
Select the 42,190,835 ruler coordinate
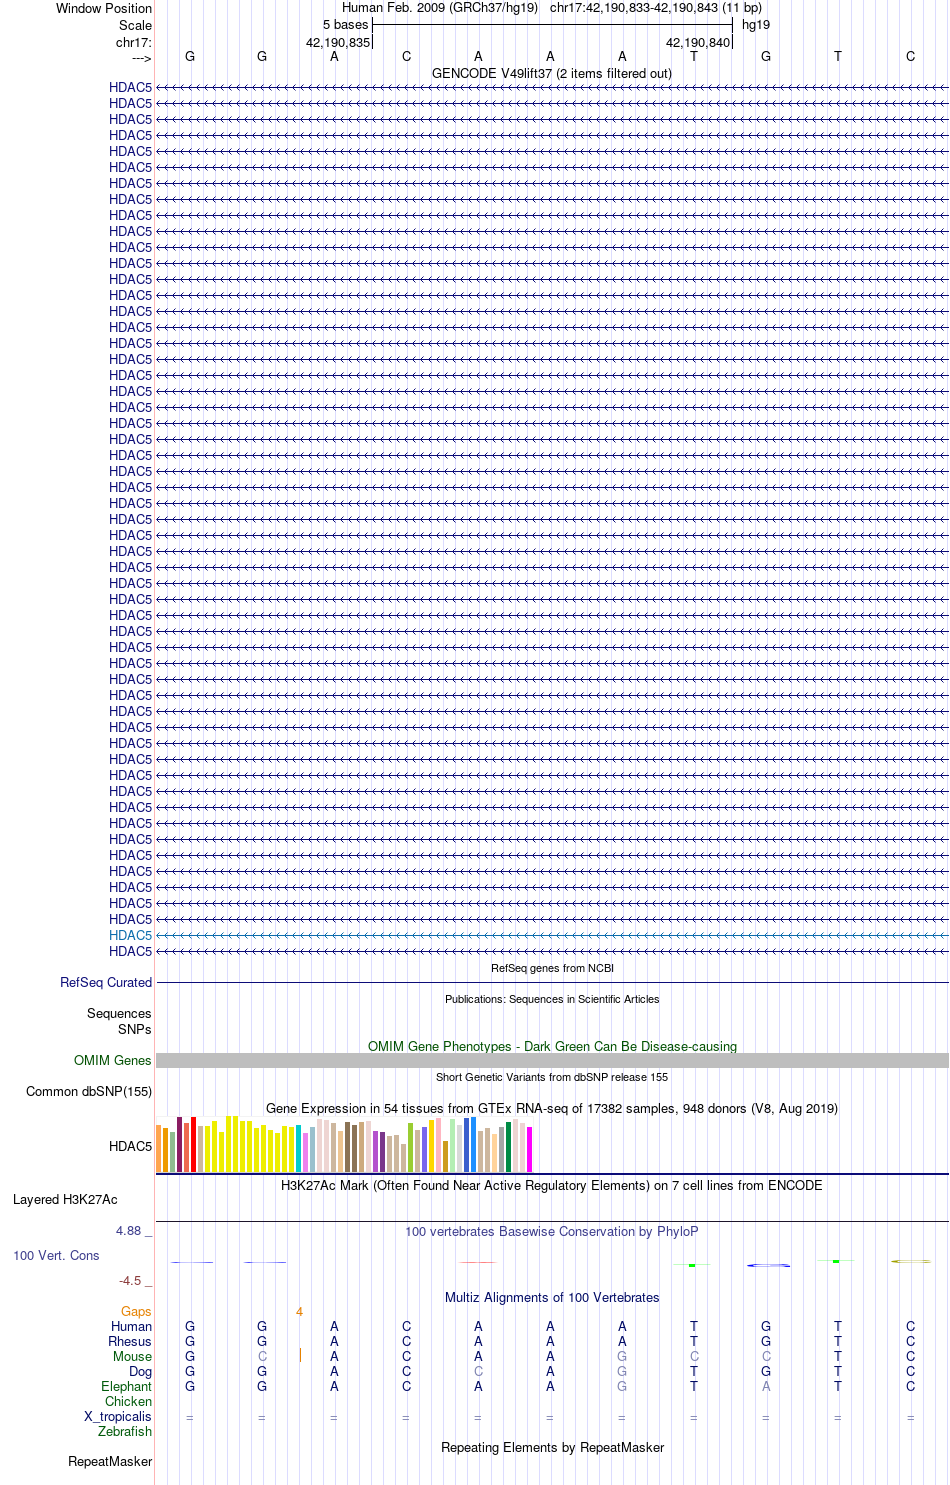click(x=338, y=43)
